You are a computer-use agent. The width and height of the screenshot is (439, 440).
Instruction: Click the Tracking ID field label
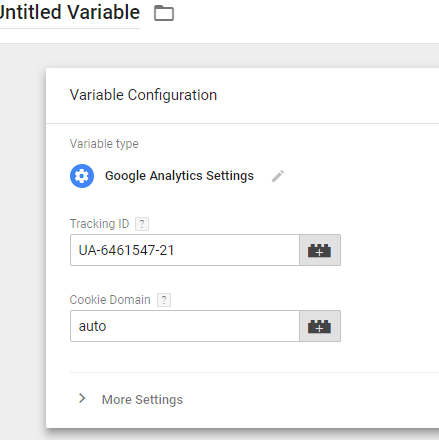pos(99,224)
